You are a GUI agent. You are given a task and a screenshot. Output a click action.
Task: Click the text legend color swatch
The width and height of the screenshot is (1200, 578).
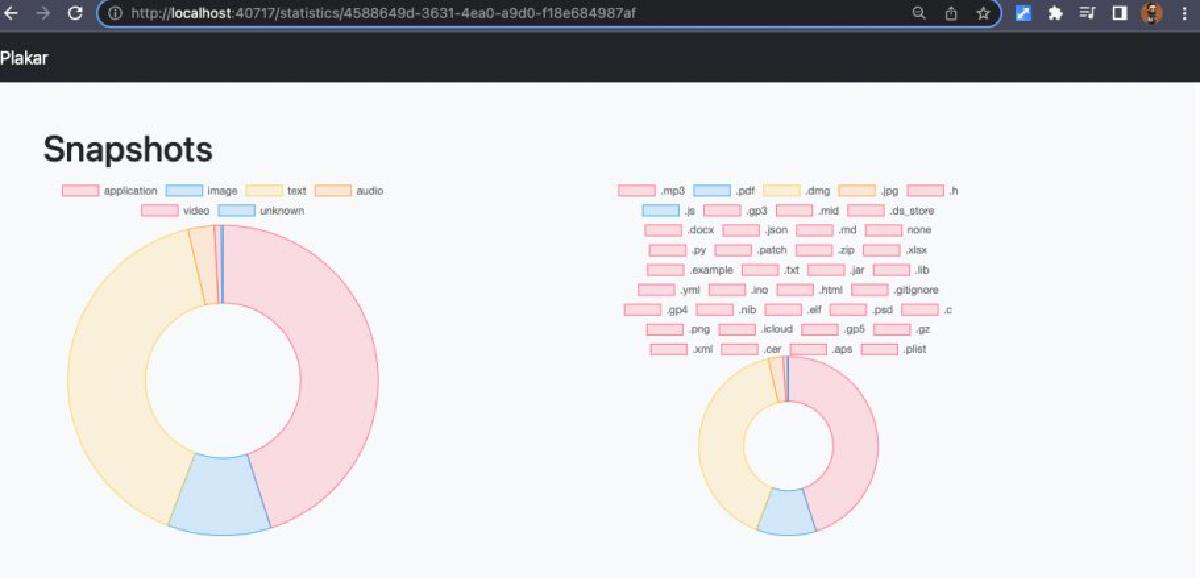point(264,191)
